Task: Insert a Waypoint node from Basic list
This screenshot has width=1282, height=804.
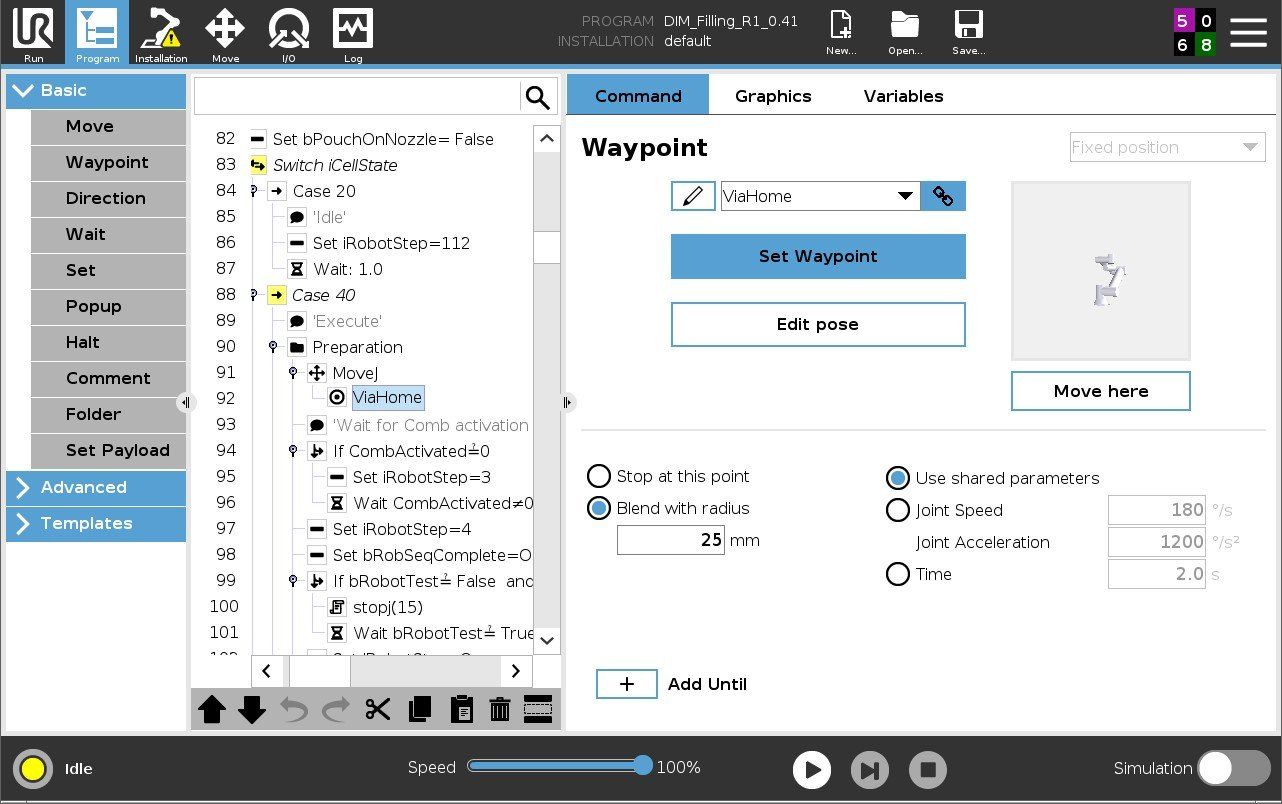Action: [108, 162]
